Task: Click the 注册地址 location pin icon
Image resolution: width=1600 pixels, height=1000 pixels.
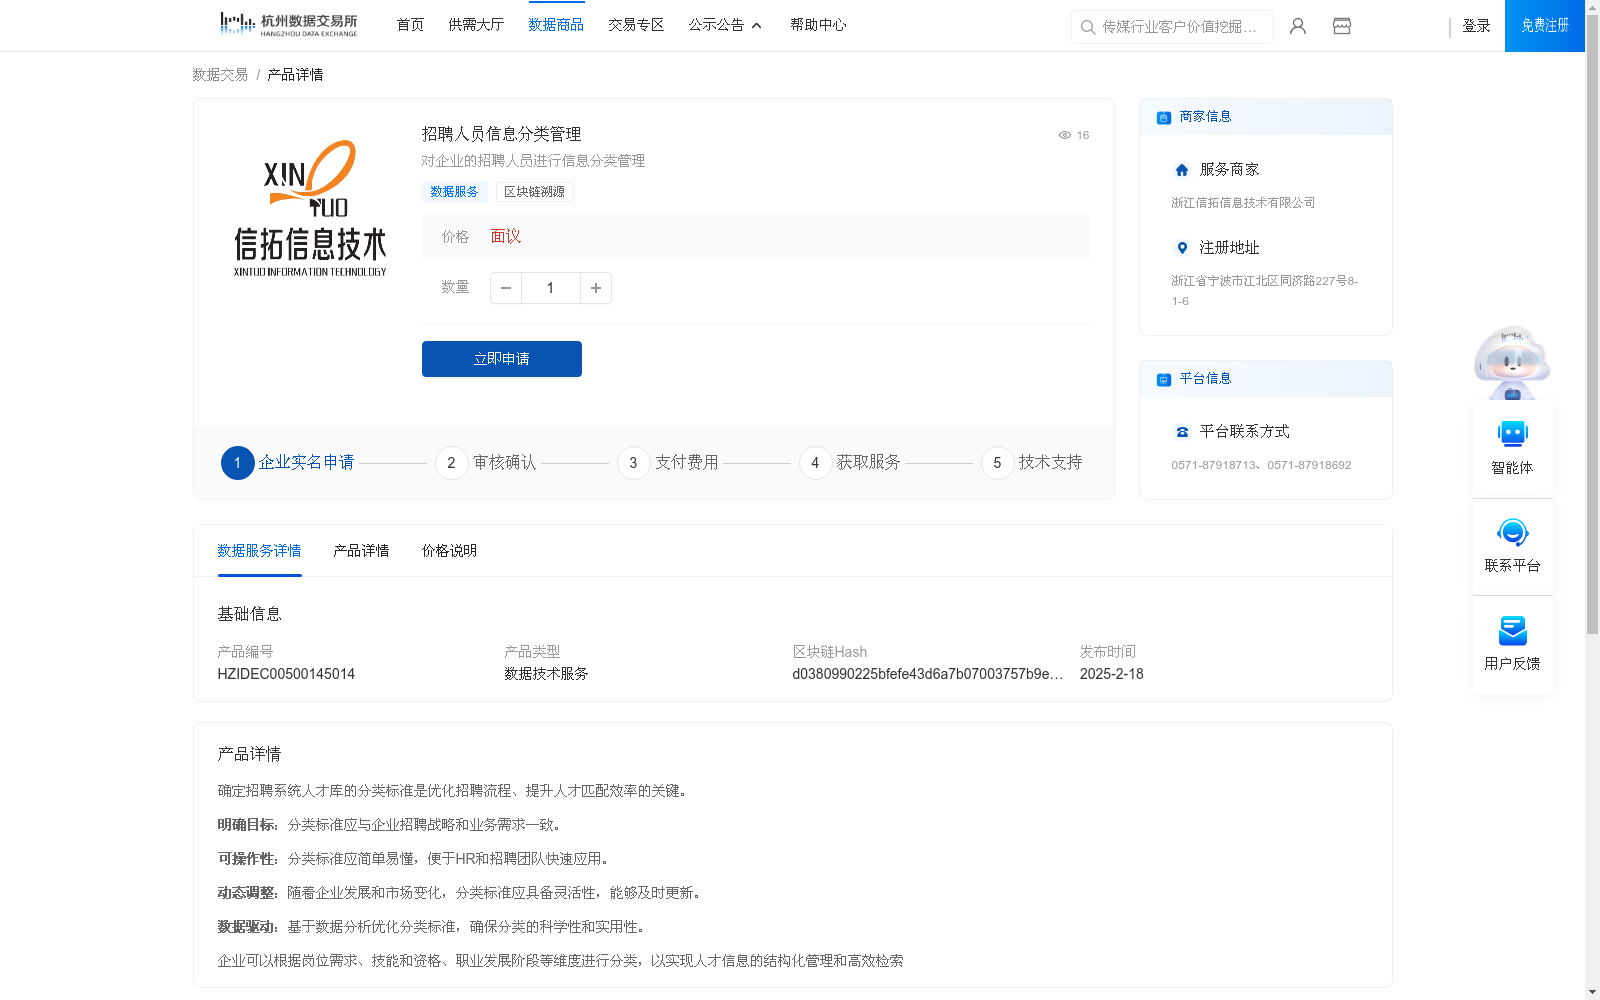Action: (x=1182, y=248)
